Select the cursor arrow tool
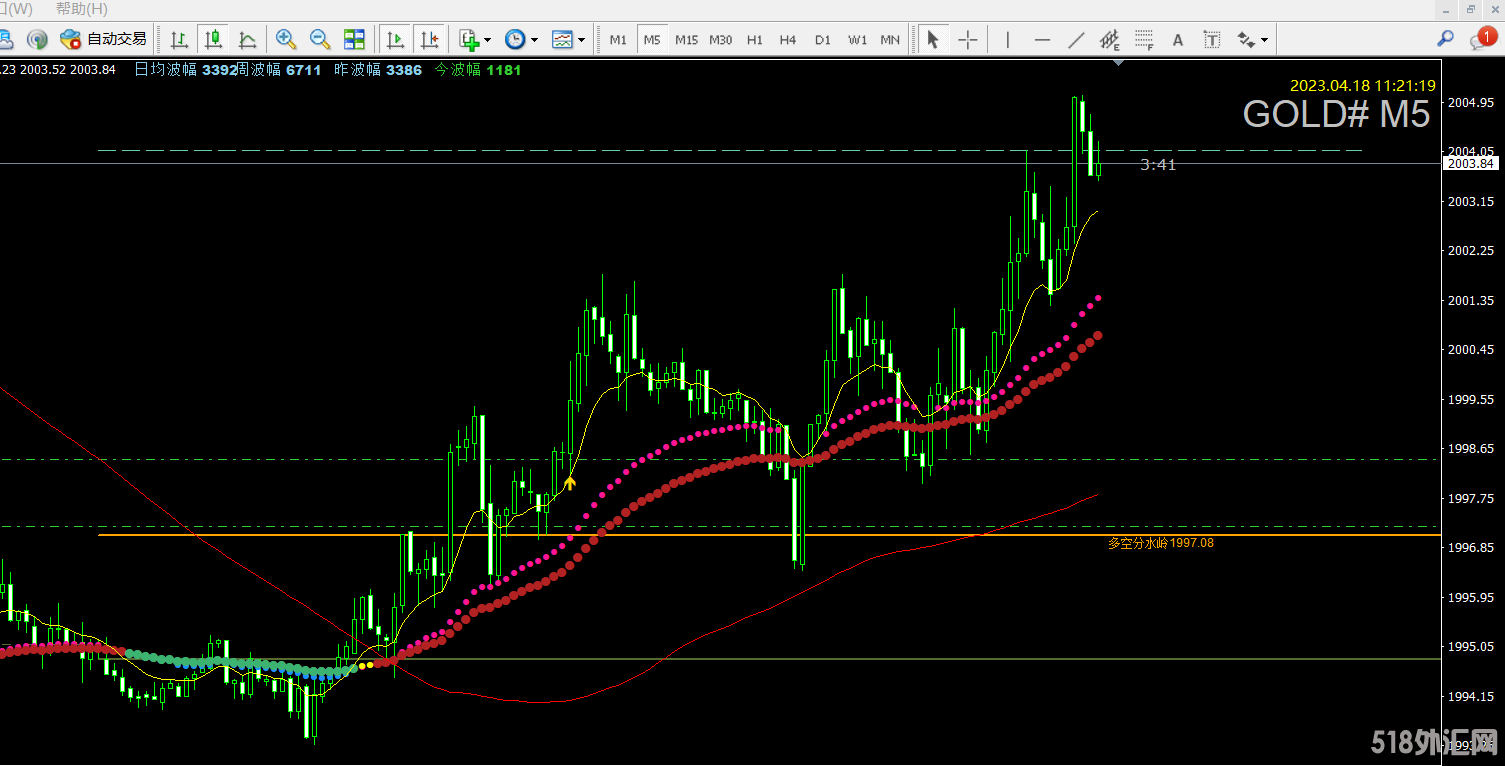 (933, 40)
